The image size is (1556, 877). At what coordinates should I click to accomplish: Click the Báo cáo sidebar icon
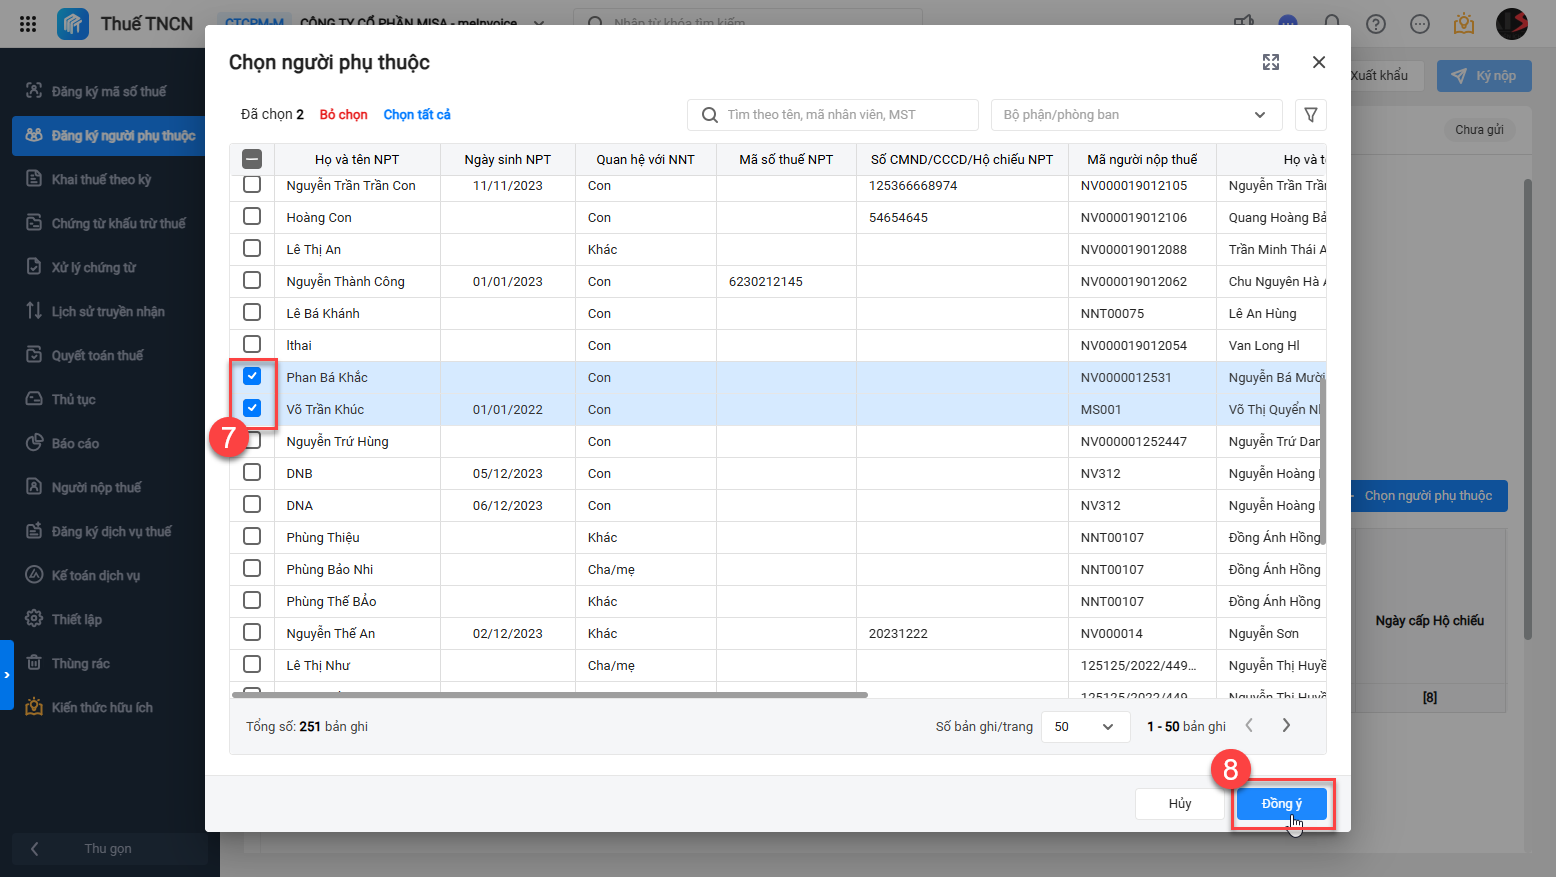[x=34, y=443]
